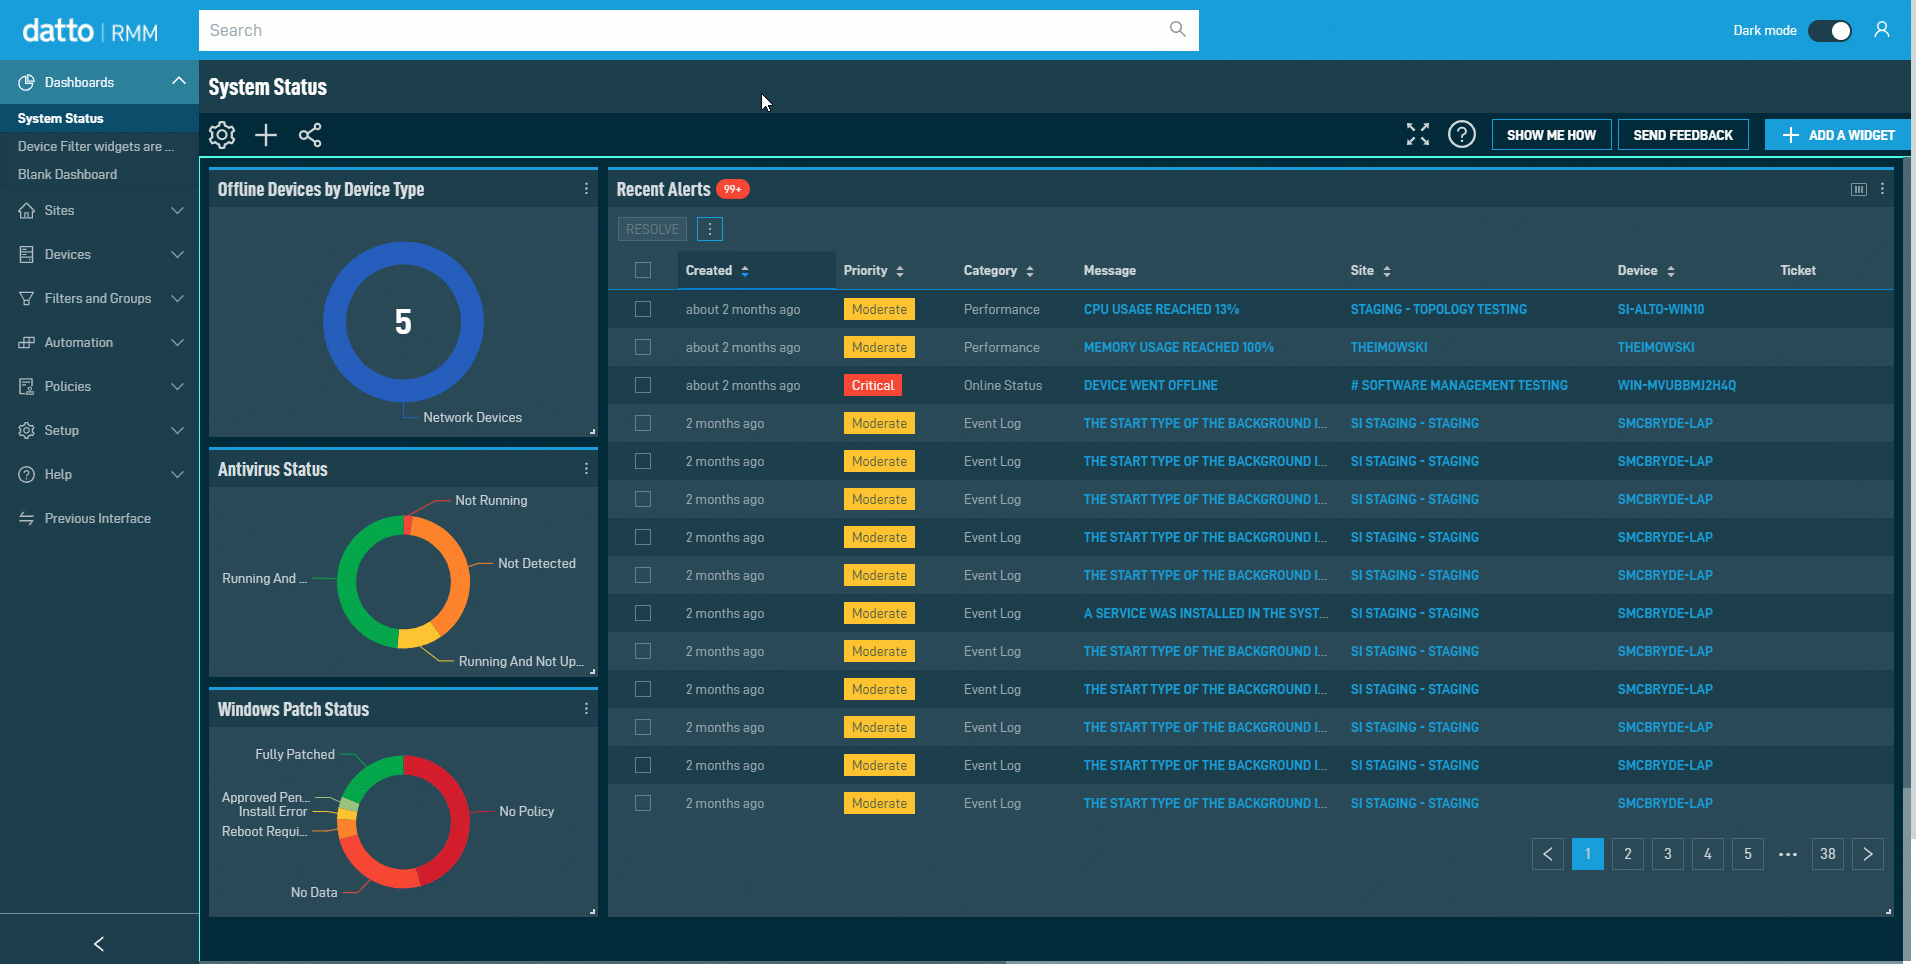The height and width of the screenshot is (964, 1916).
Task: Click the datto RMM logo
Action: pos(90,31)
